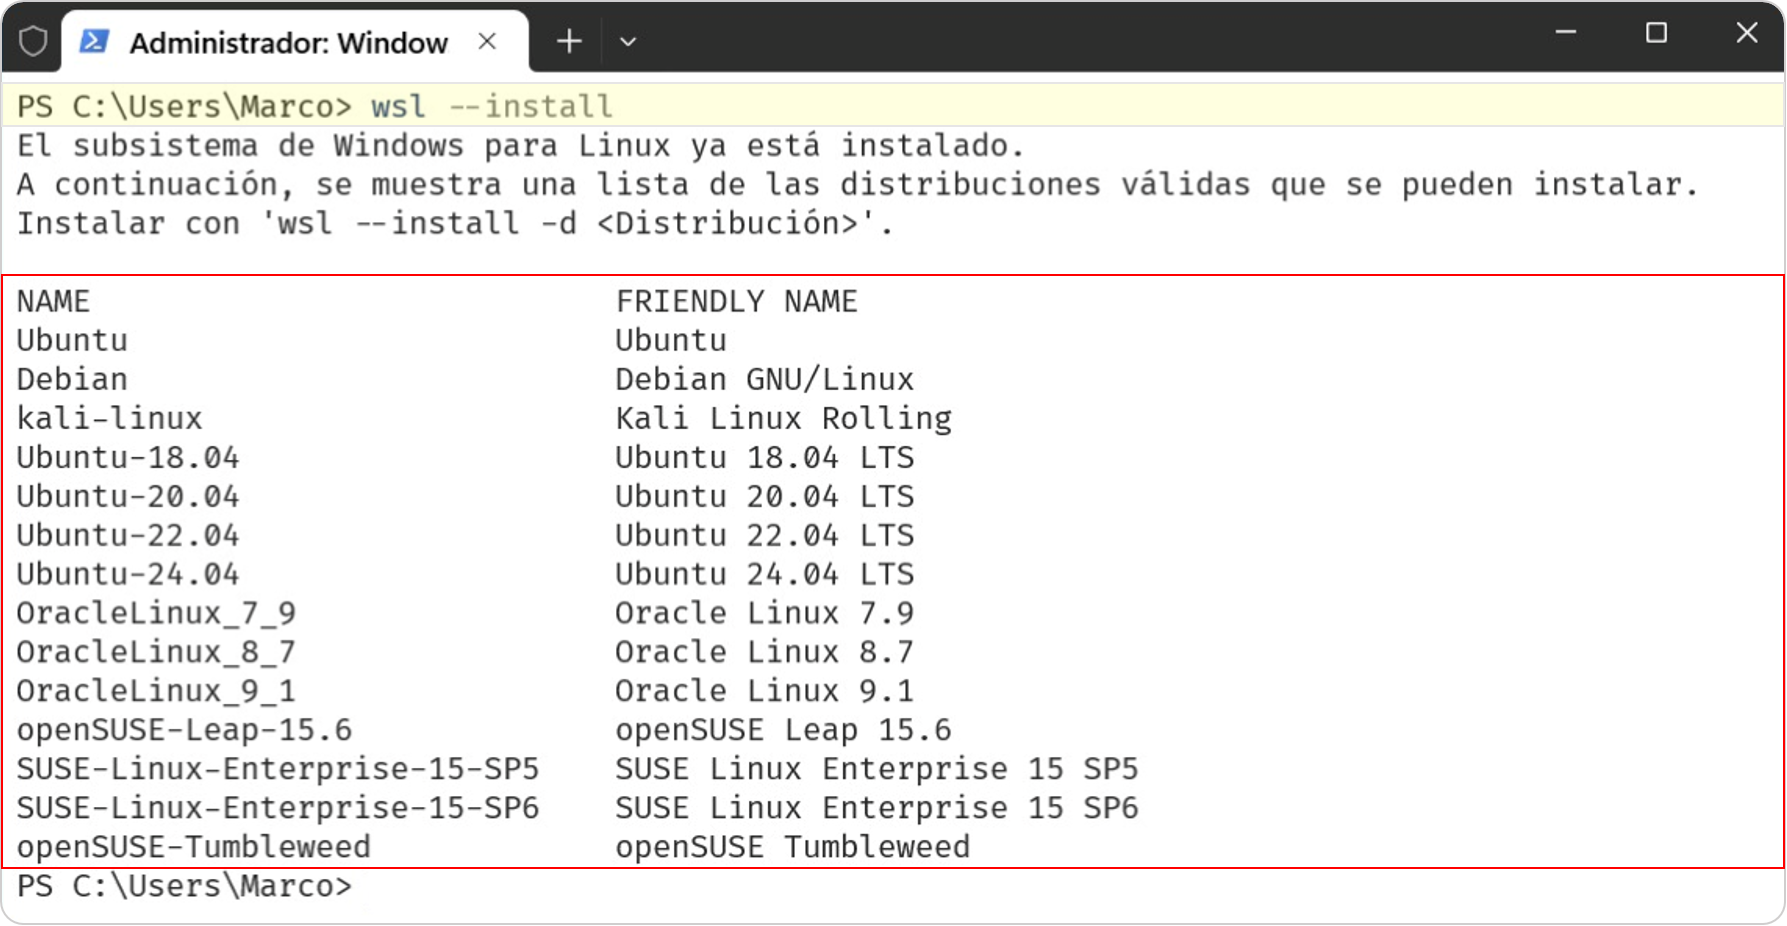Expand the new tab profile dropdown
Image resolution: width=1787 pixels, height=926 pixels.
point(628,42)
